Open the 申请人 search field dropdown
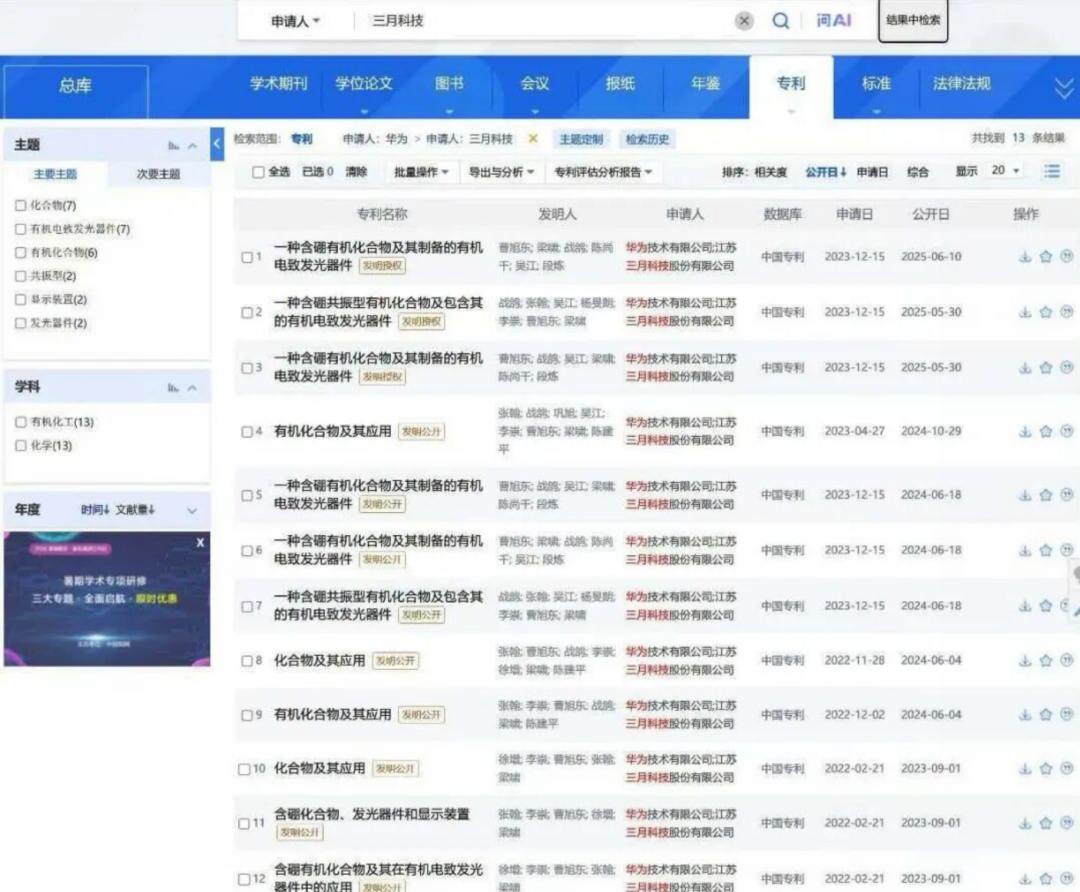 point(295,21)
